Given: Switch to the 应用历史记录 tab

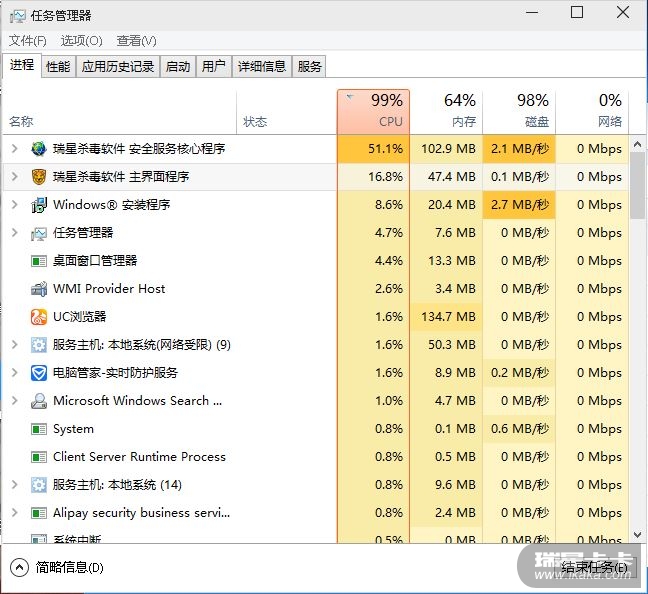Looking at the screenshot, I should click(x=118, y=66).
